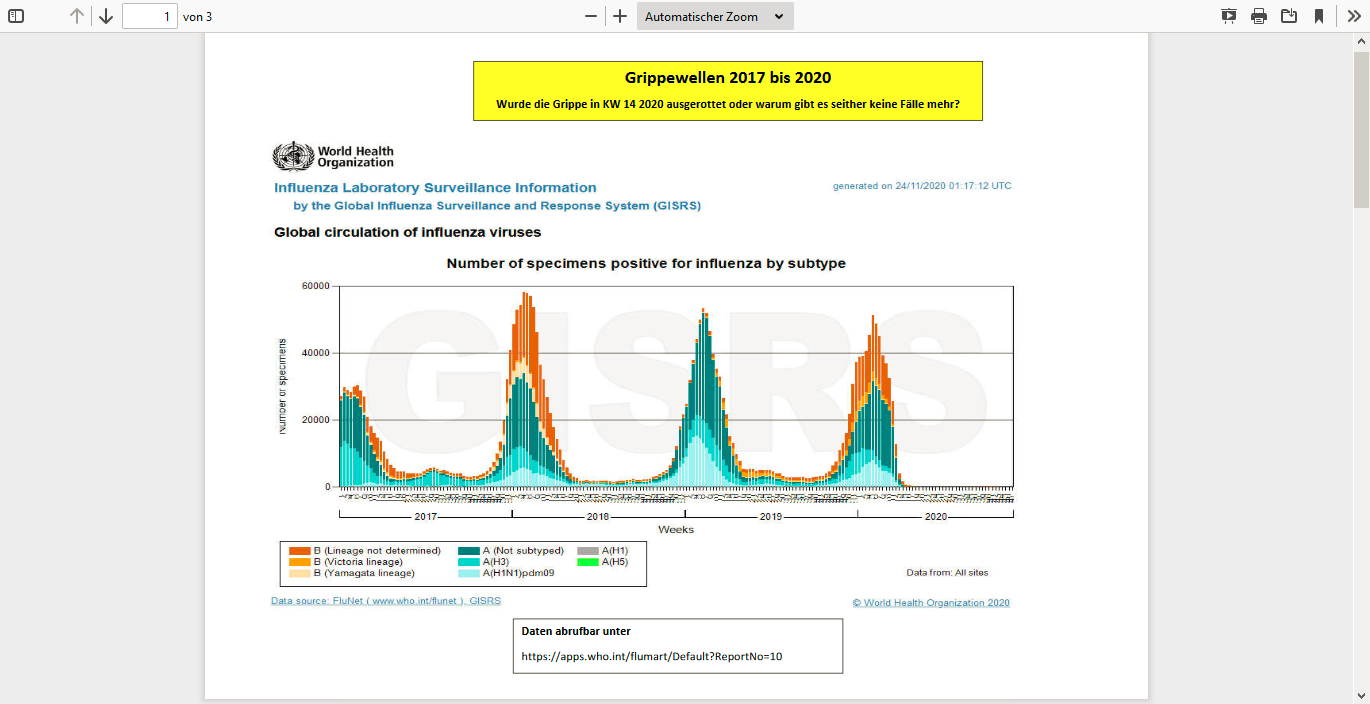The width and height of the screenshot is (1370, 704).
Task: Click the page number input field
Action: [x=150, y=16]
